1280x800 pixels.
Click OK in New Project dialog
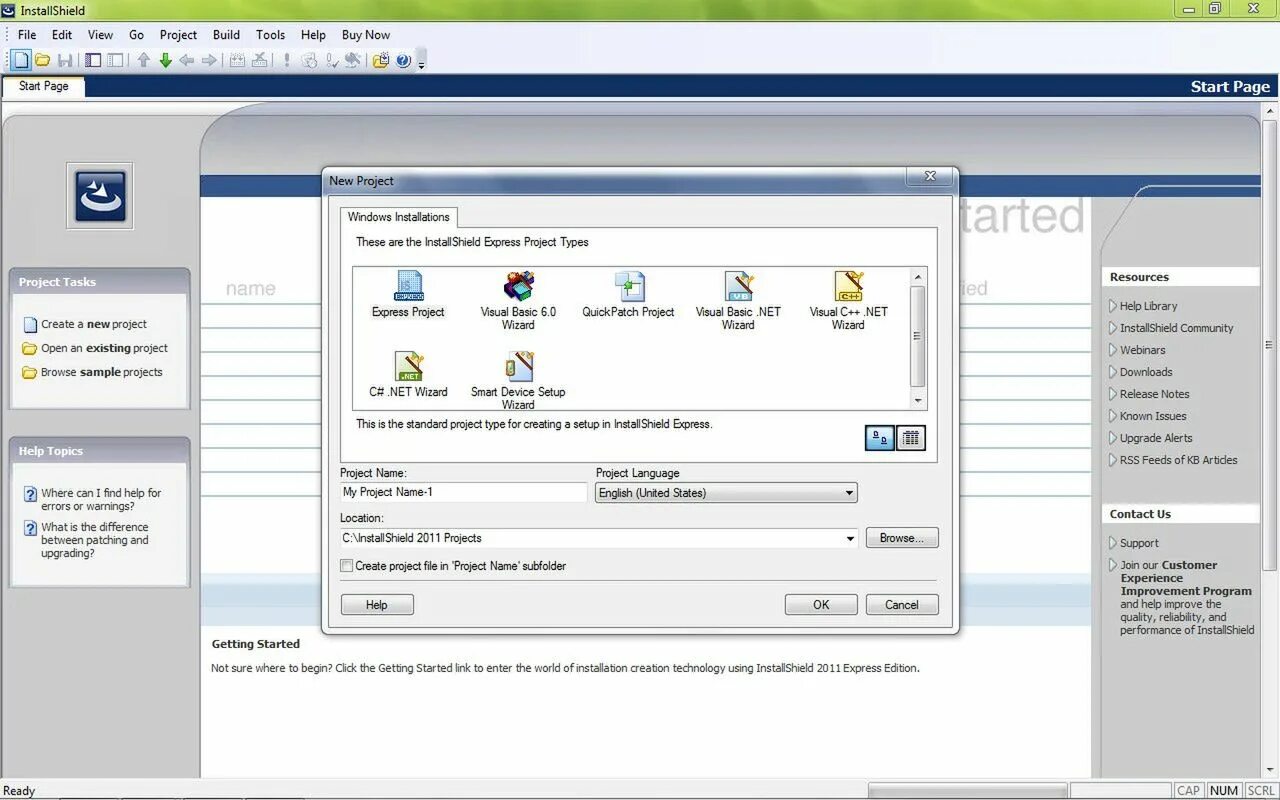pyautogui.click(x=821, y=604)
